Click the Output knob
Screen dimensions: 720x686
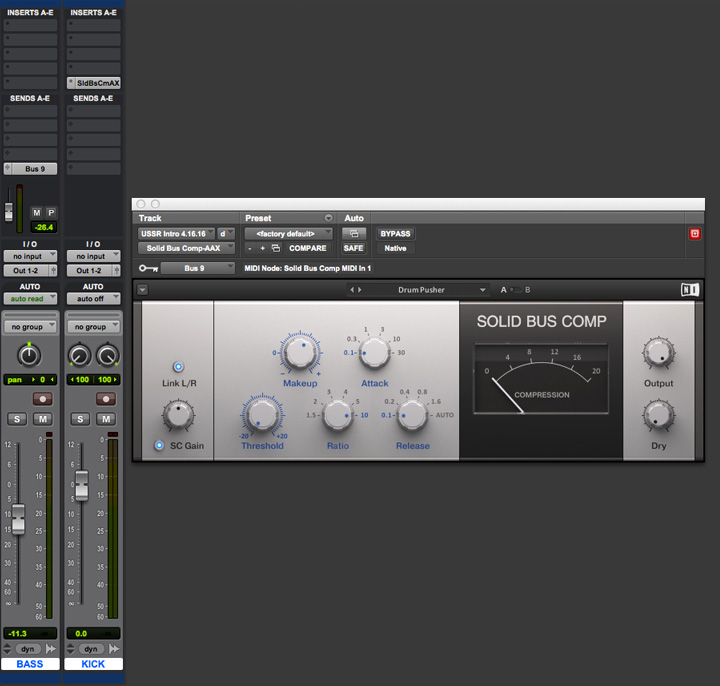pyautogui.click(x=658, y=353)
